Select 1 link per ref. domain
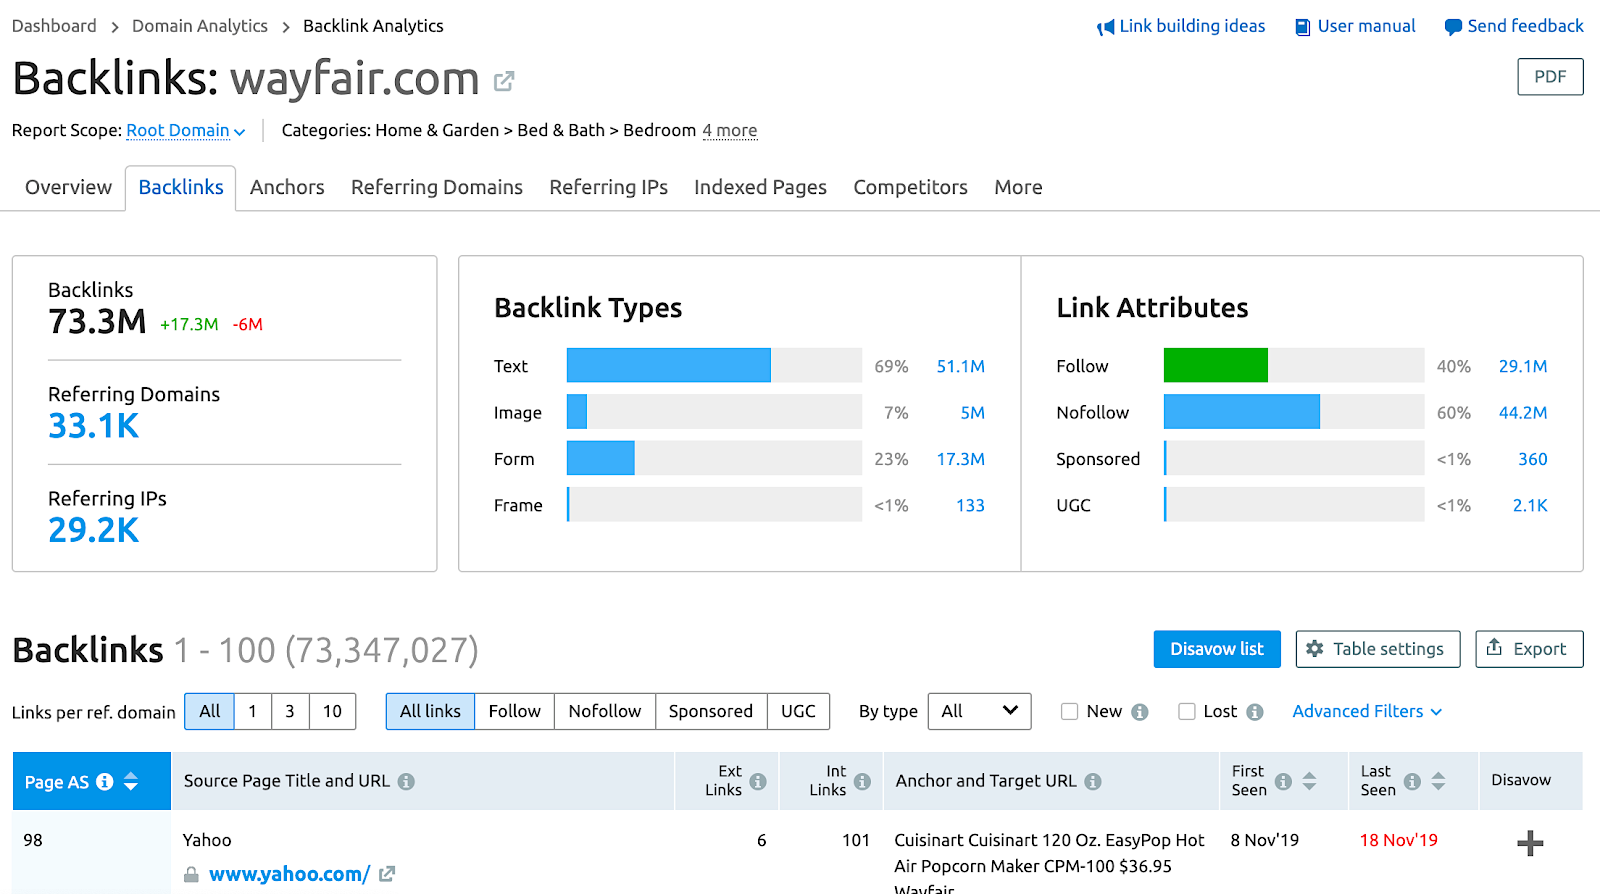 (253, 711)
